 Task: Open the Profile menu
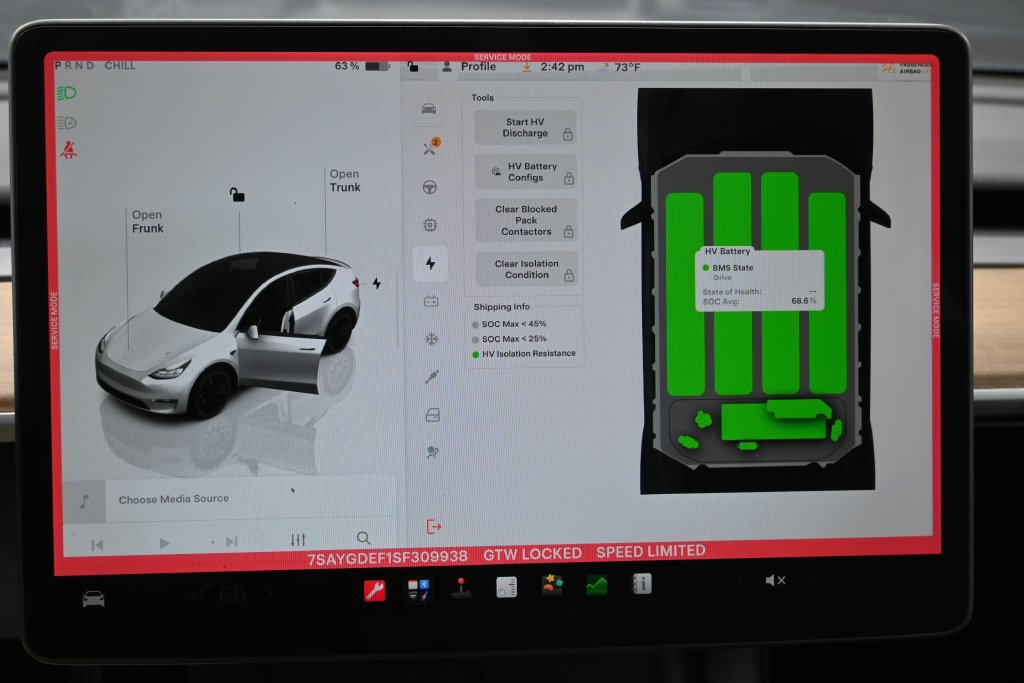[x=470, y=67]
